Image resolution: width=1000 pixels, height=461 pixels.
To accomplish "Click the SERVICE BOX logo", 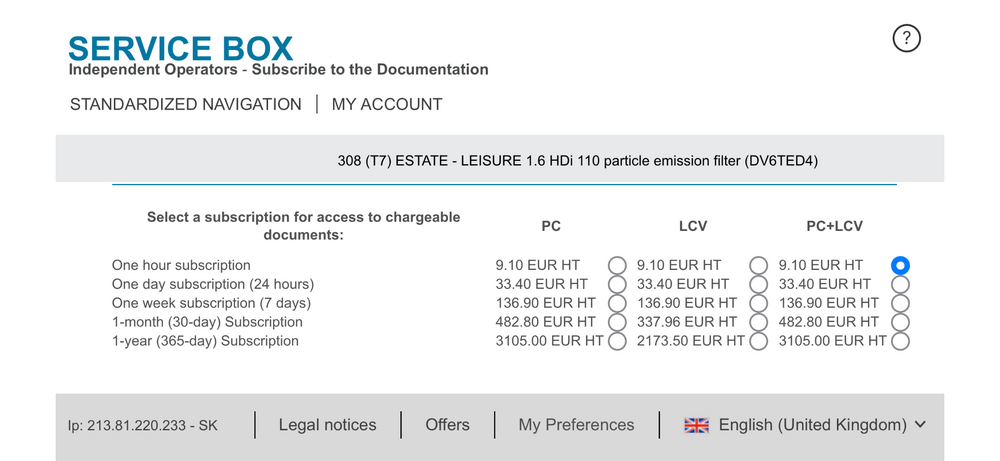I will tap(180, 48).
